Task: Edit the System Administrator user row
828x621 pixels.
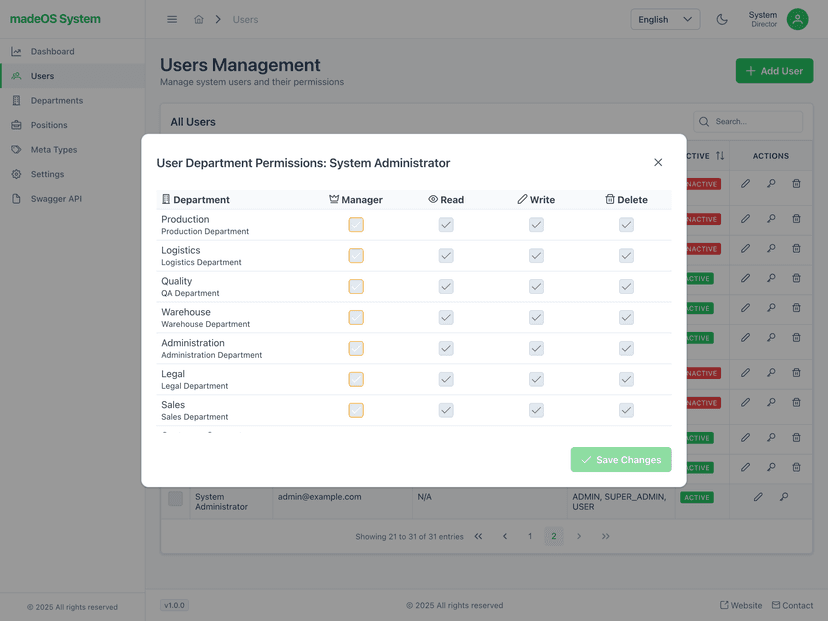Action: pos(758,497)
